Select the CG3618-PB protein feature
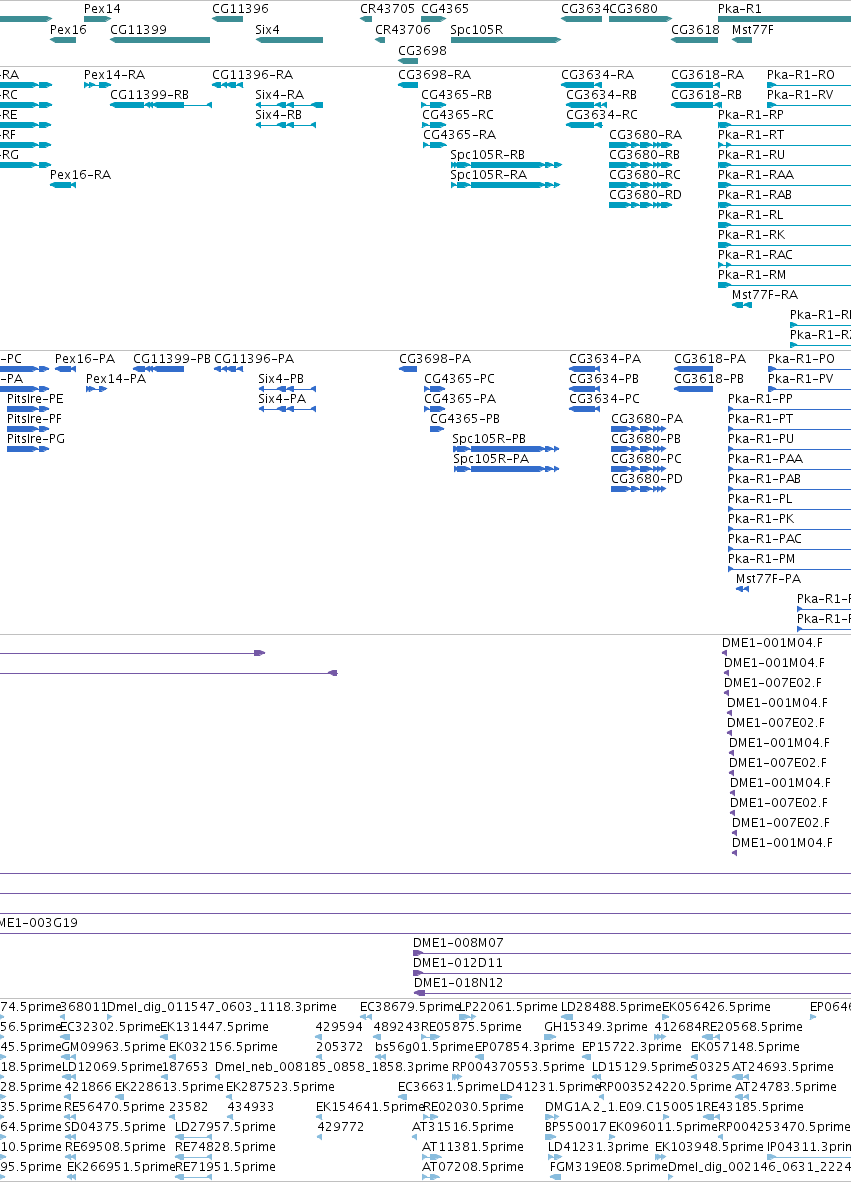 tap(693, 389)
